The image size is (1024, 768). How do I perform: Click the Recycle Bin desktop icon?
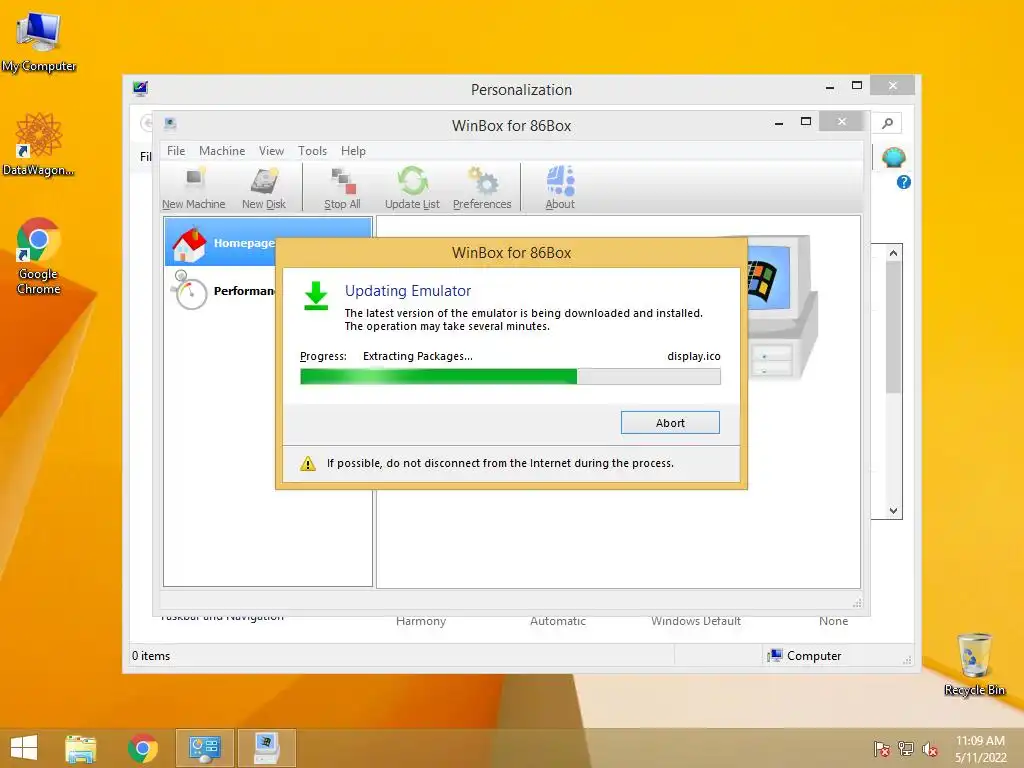point(974,664)
